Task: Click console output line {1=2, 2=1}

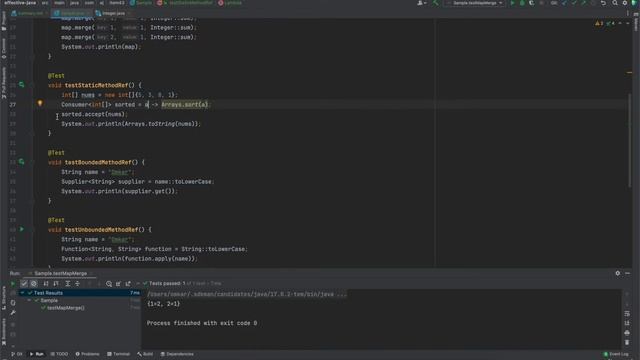Action: click(163, 304)
